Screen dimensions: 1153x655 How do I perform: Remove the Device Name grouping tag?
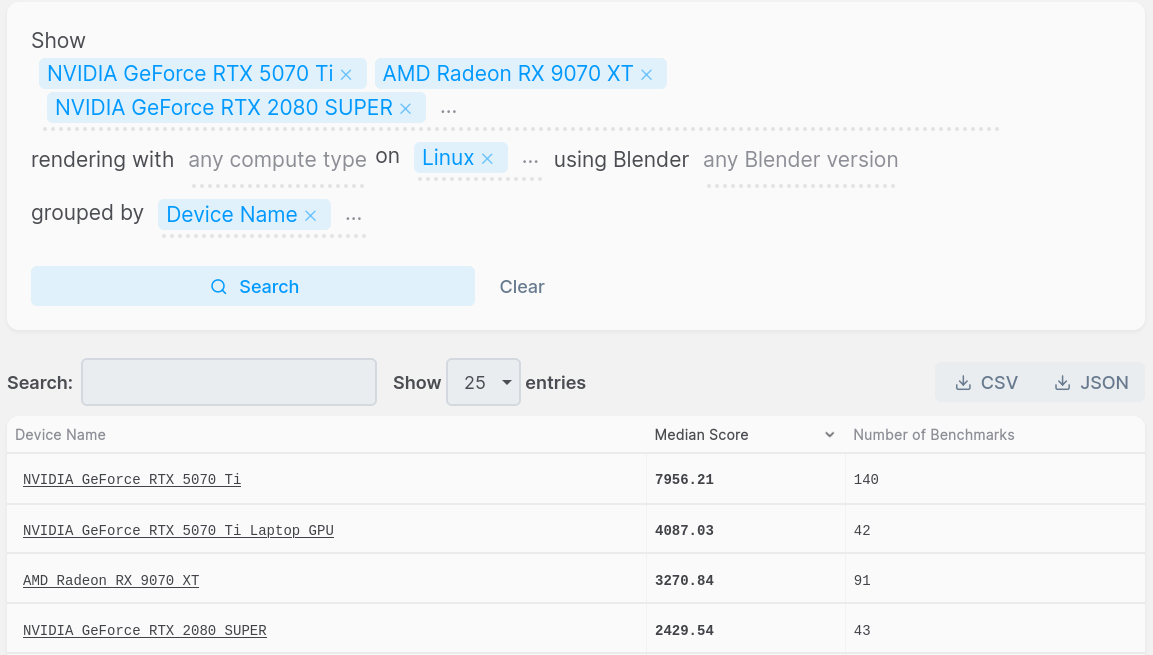click(310, 215)
